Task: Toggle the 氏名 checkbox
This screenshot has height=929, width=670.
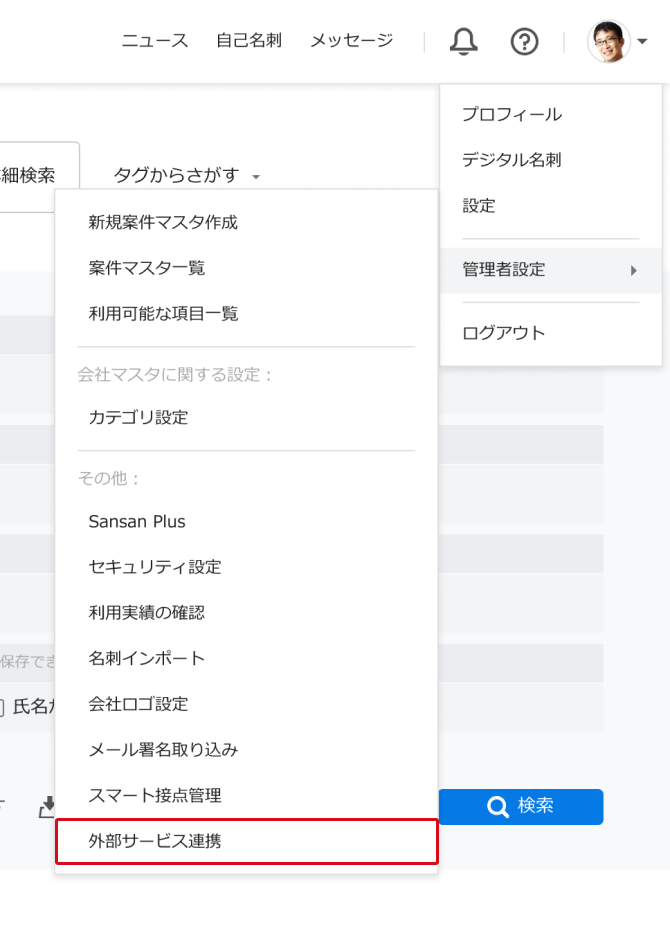Action: (2, 706)
